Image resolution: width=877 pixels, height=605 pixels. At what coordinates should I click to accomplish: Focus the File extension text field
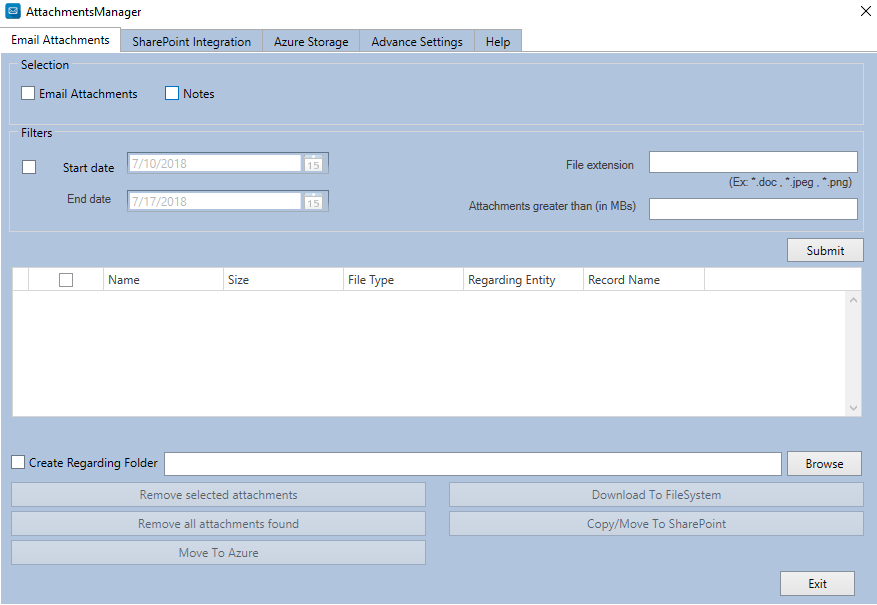coord(753,162)
